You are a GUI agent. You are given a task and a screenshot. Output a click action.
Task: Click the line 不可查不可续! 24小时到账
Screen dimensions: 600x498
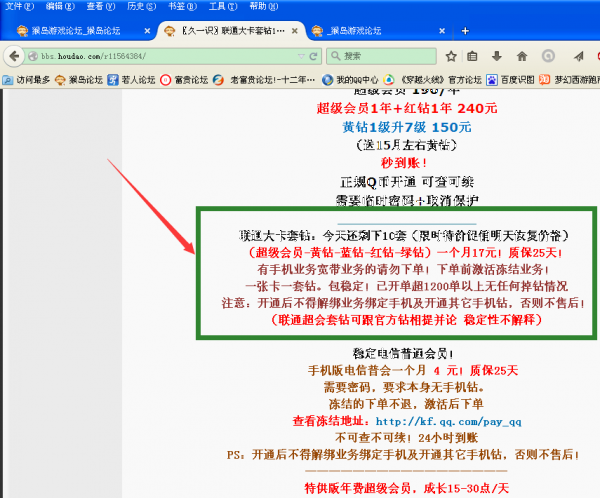(406, 438)
